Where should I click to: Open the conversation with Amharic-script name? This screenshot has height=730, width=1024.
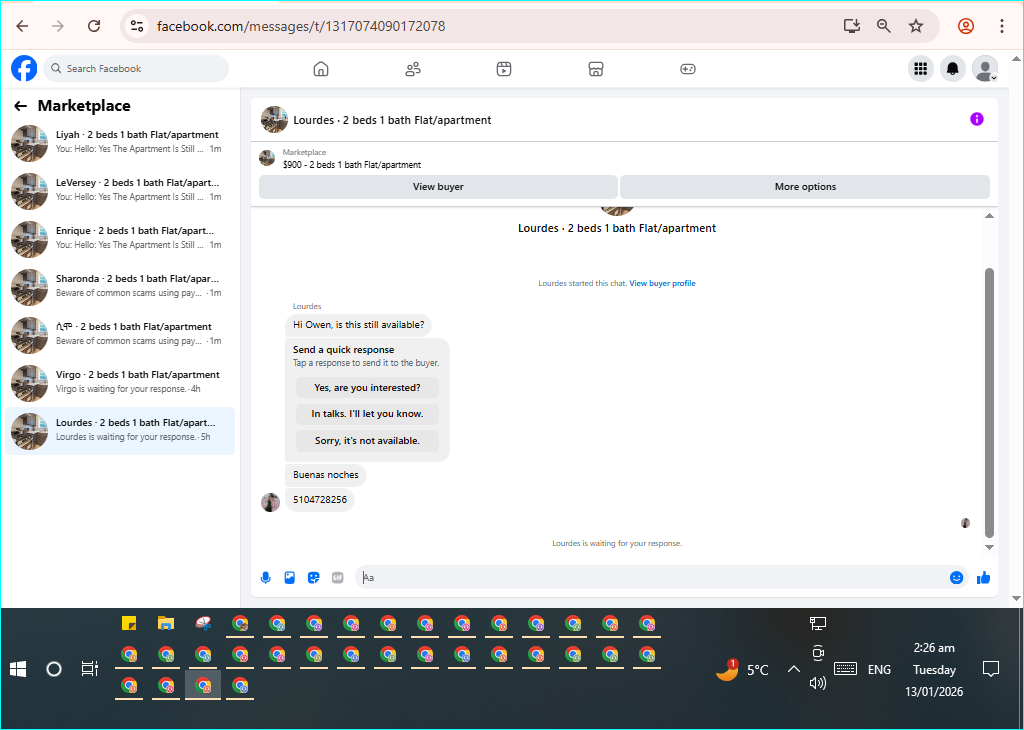(120, 334)
